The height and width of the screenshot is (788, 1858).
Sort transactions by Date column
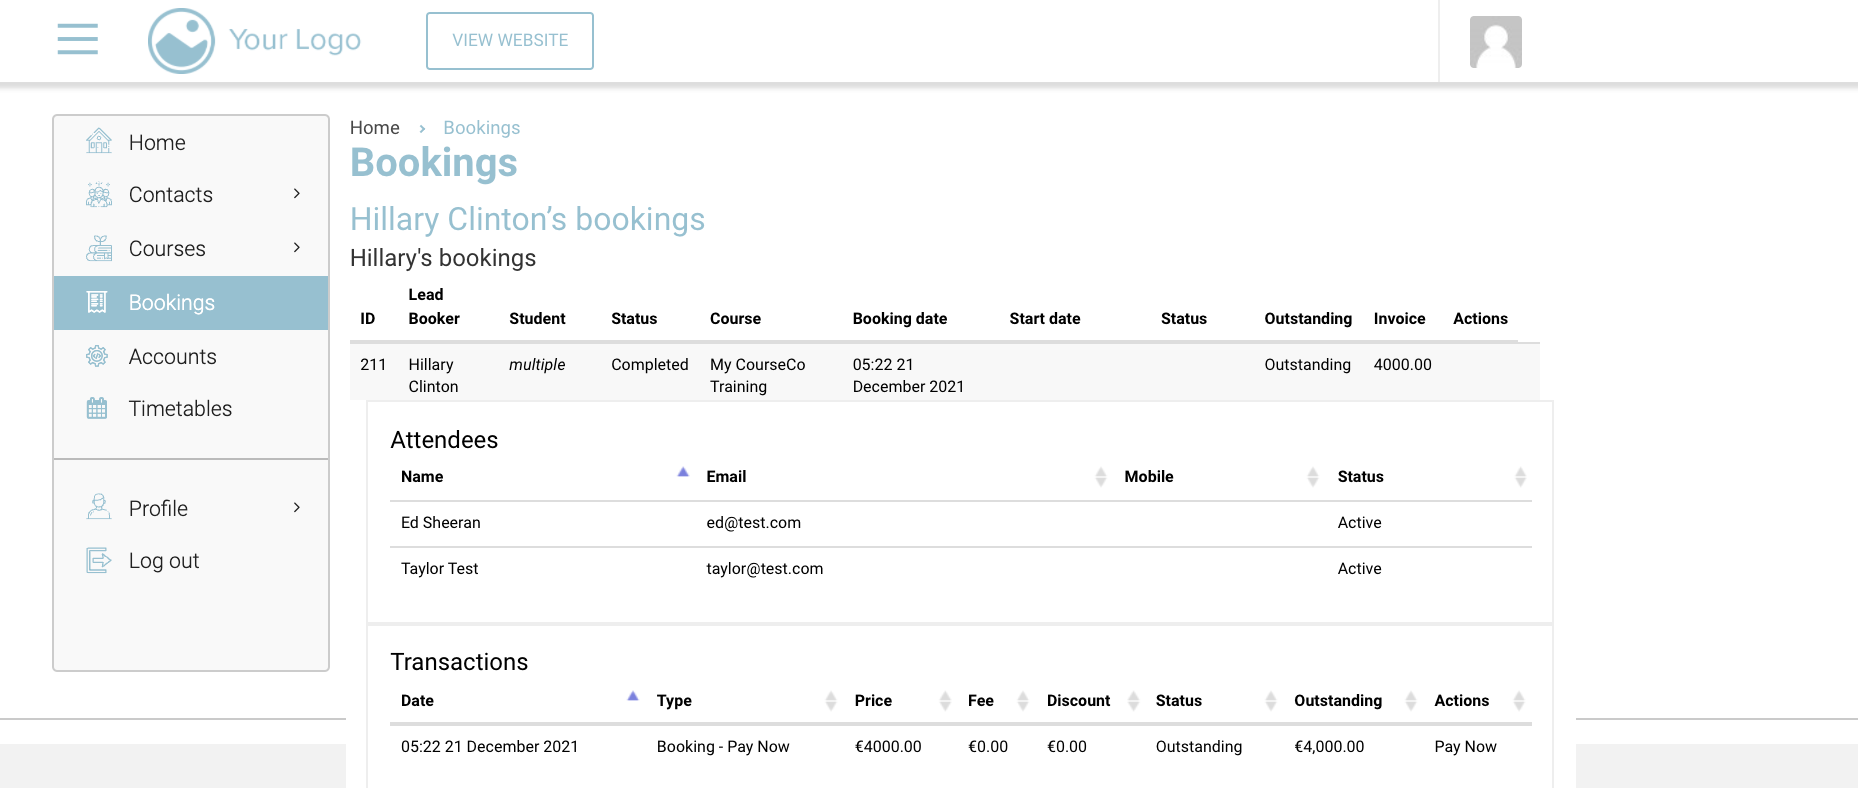(x=417, y=701)
